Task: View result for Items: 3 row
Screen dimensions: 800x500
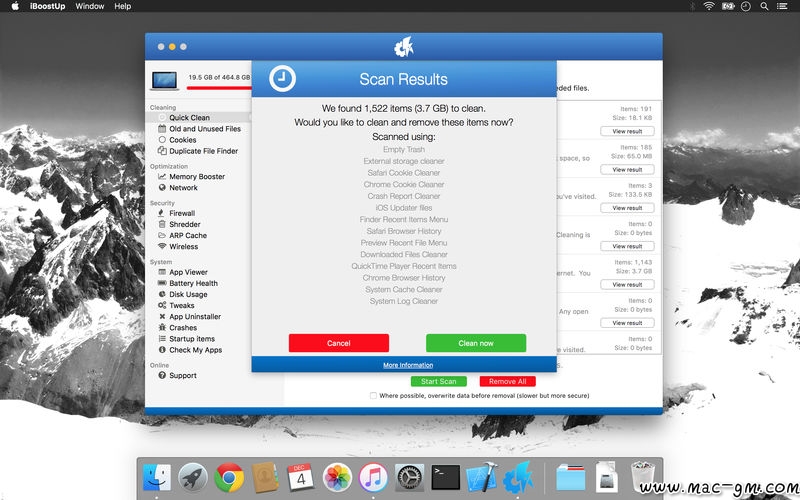Action: 627,208
